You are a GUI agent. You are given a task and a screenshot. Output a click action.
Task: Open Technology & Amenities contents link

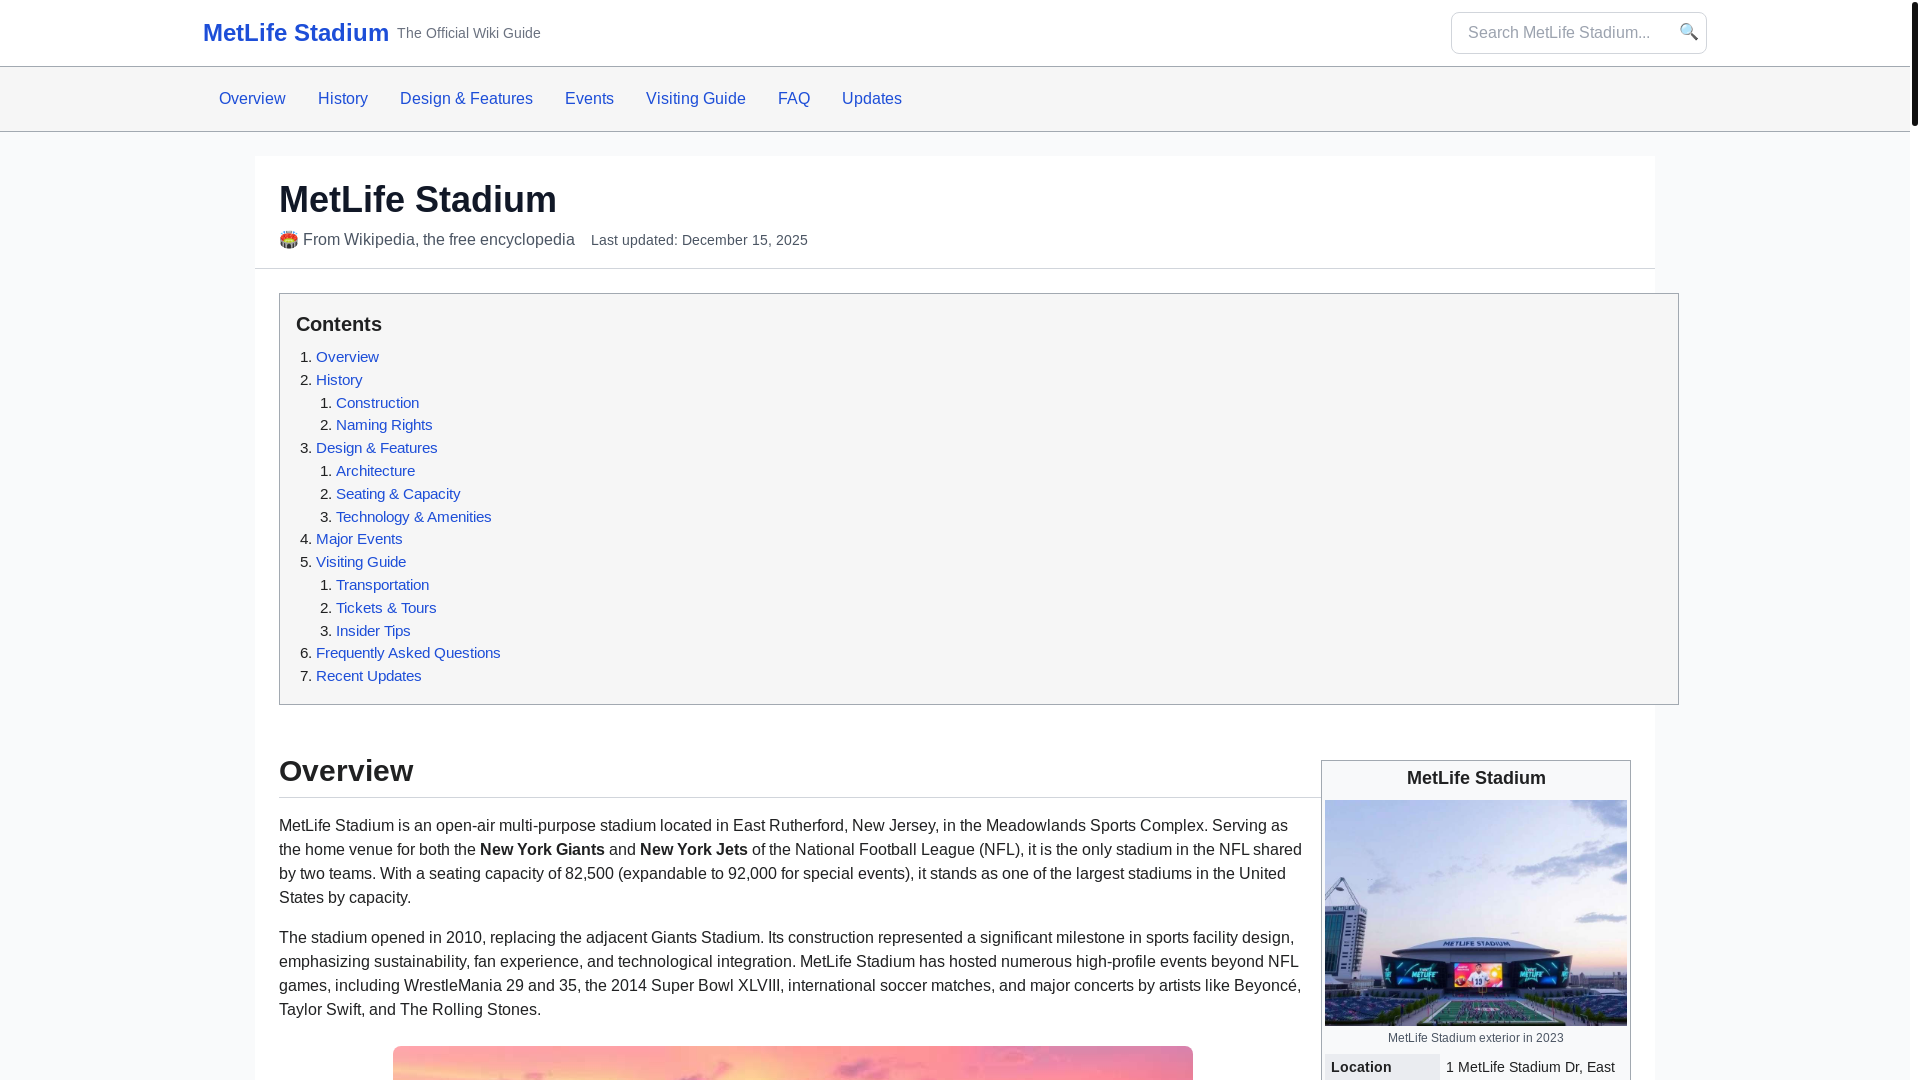[413, 517]
